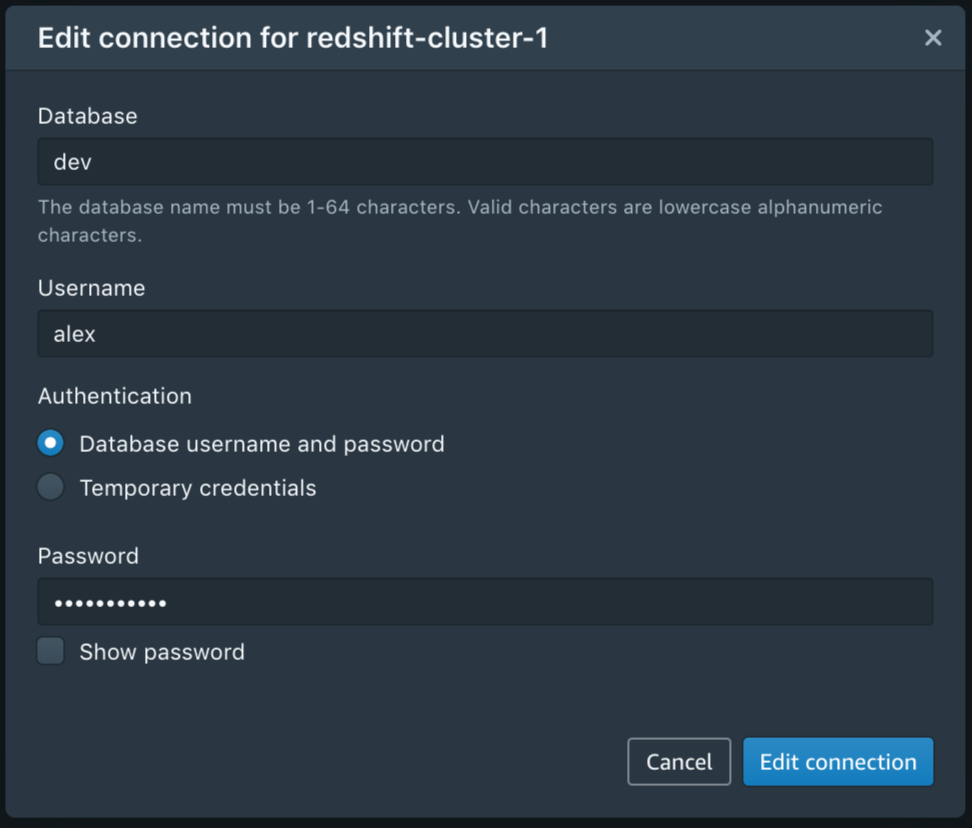Viewport: 972px width, 828px height.
Task: Focus the Username field containing alex
Action: 485,334
